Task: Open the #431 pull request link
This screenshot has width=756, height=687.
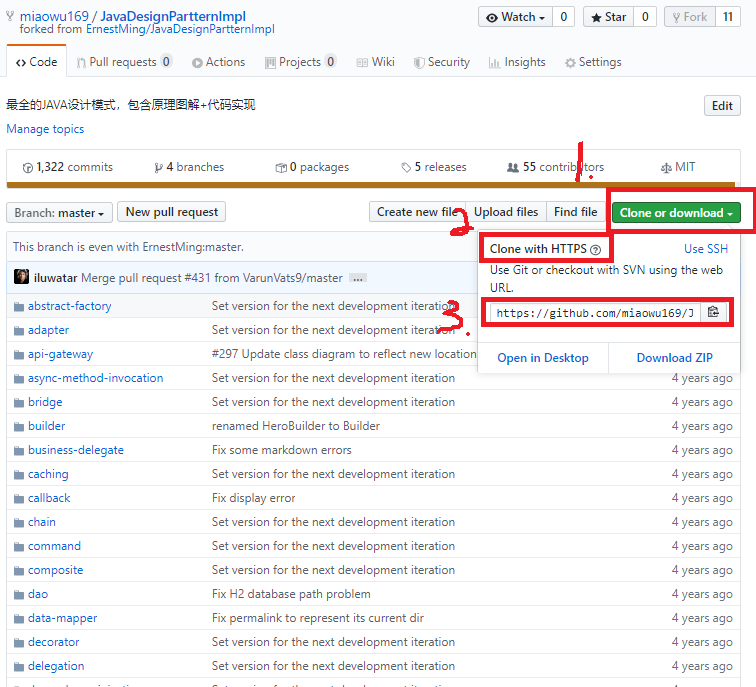Action: (198, 278)
